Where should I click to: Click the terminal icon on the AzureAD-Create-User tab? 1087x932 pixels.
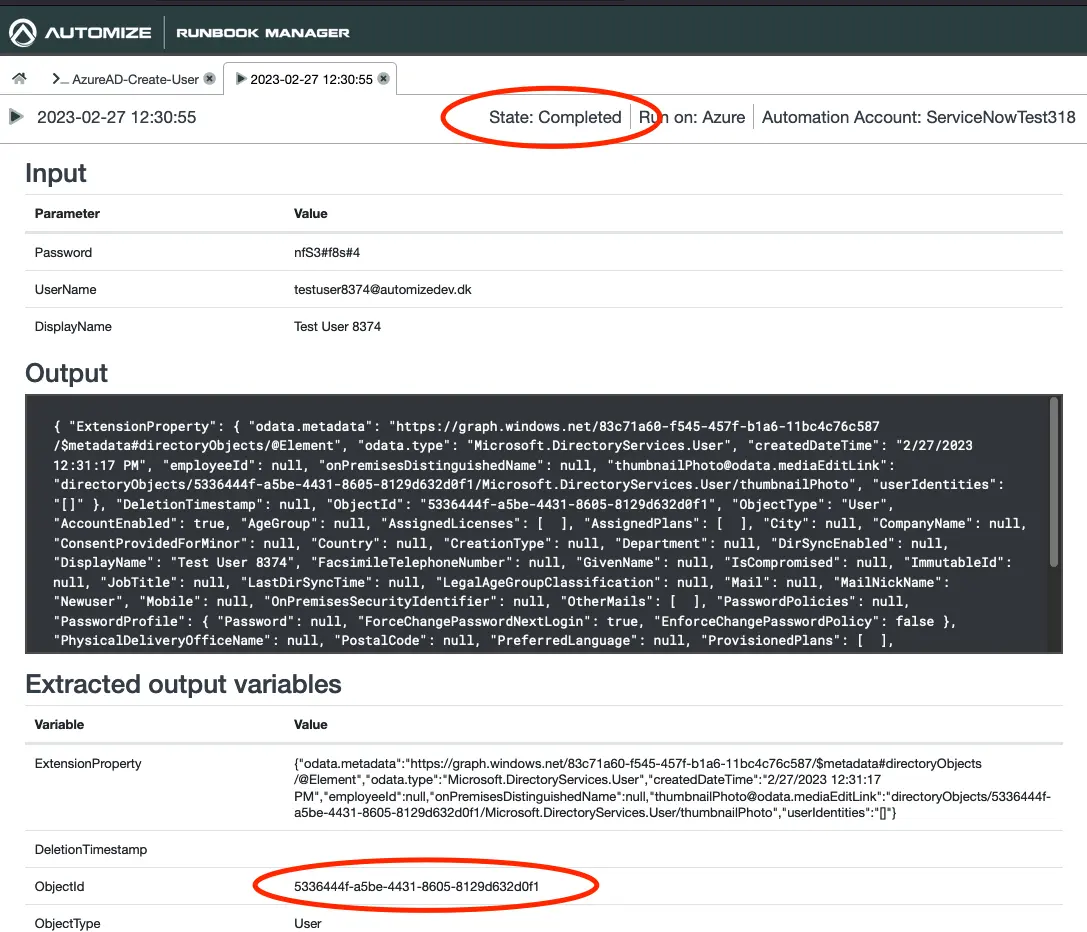[60, 79]
